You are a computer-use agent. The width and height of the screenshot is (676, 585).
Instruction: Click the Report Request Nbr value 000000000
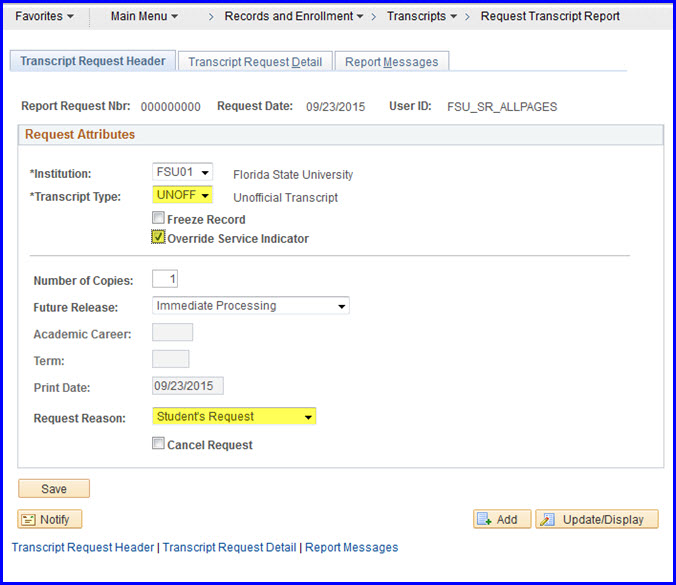click(170, 107)
